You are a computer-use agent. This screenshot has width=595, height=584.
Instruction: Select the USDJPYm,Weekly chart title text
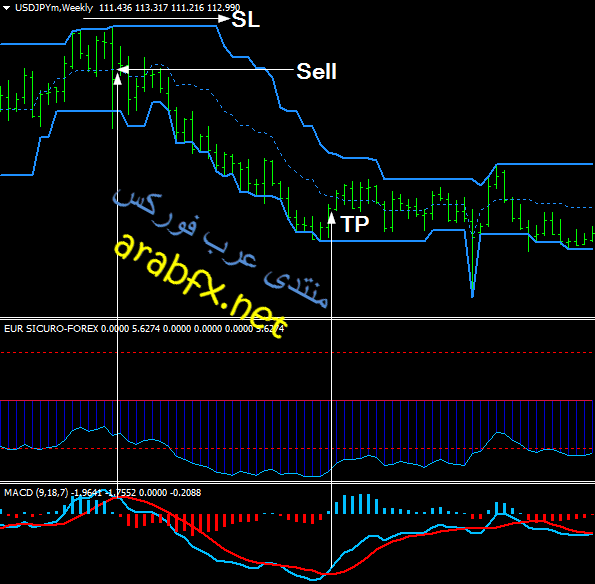54,8
